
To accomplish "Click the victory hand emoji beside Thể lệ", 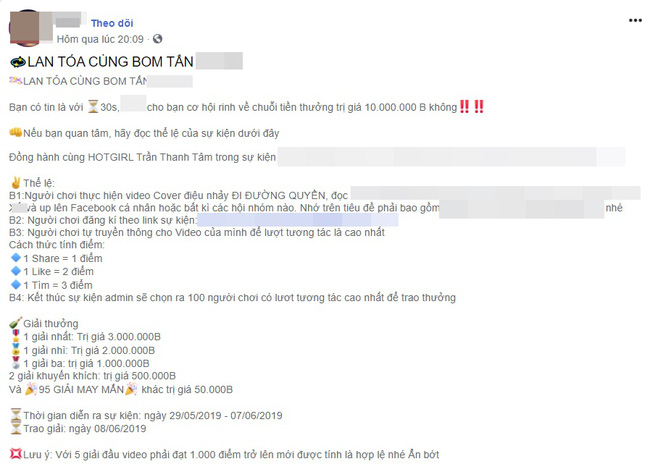I will click(16, 182).
